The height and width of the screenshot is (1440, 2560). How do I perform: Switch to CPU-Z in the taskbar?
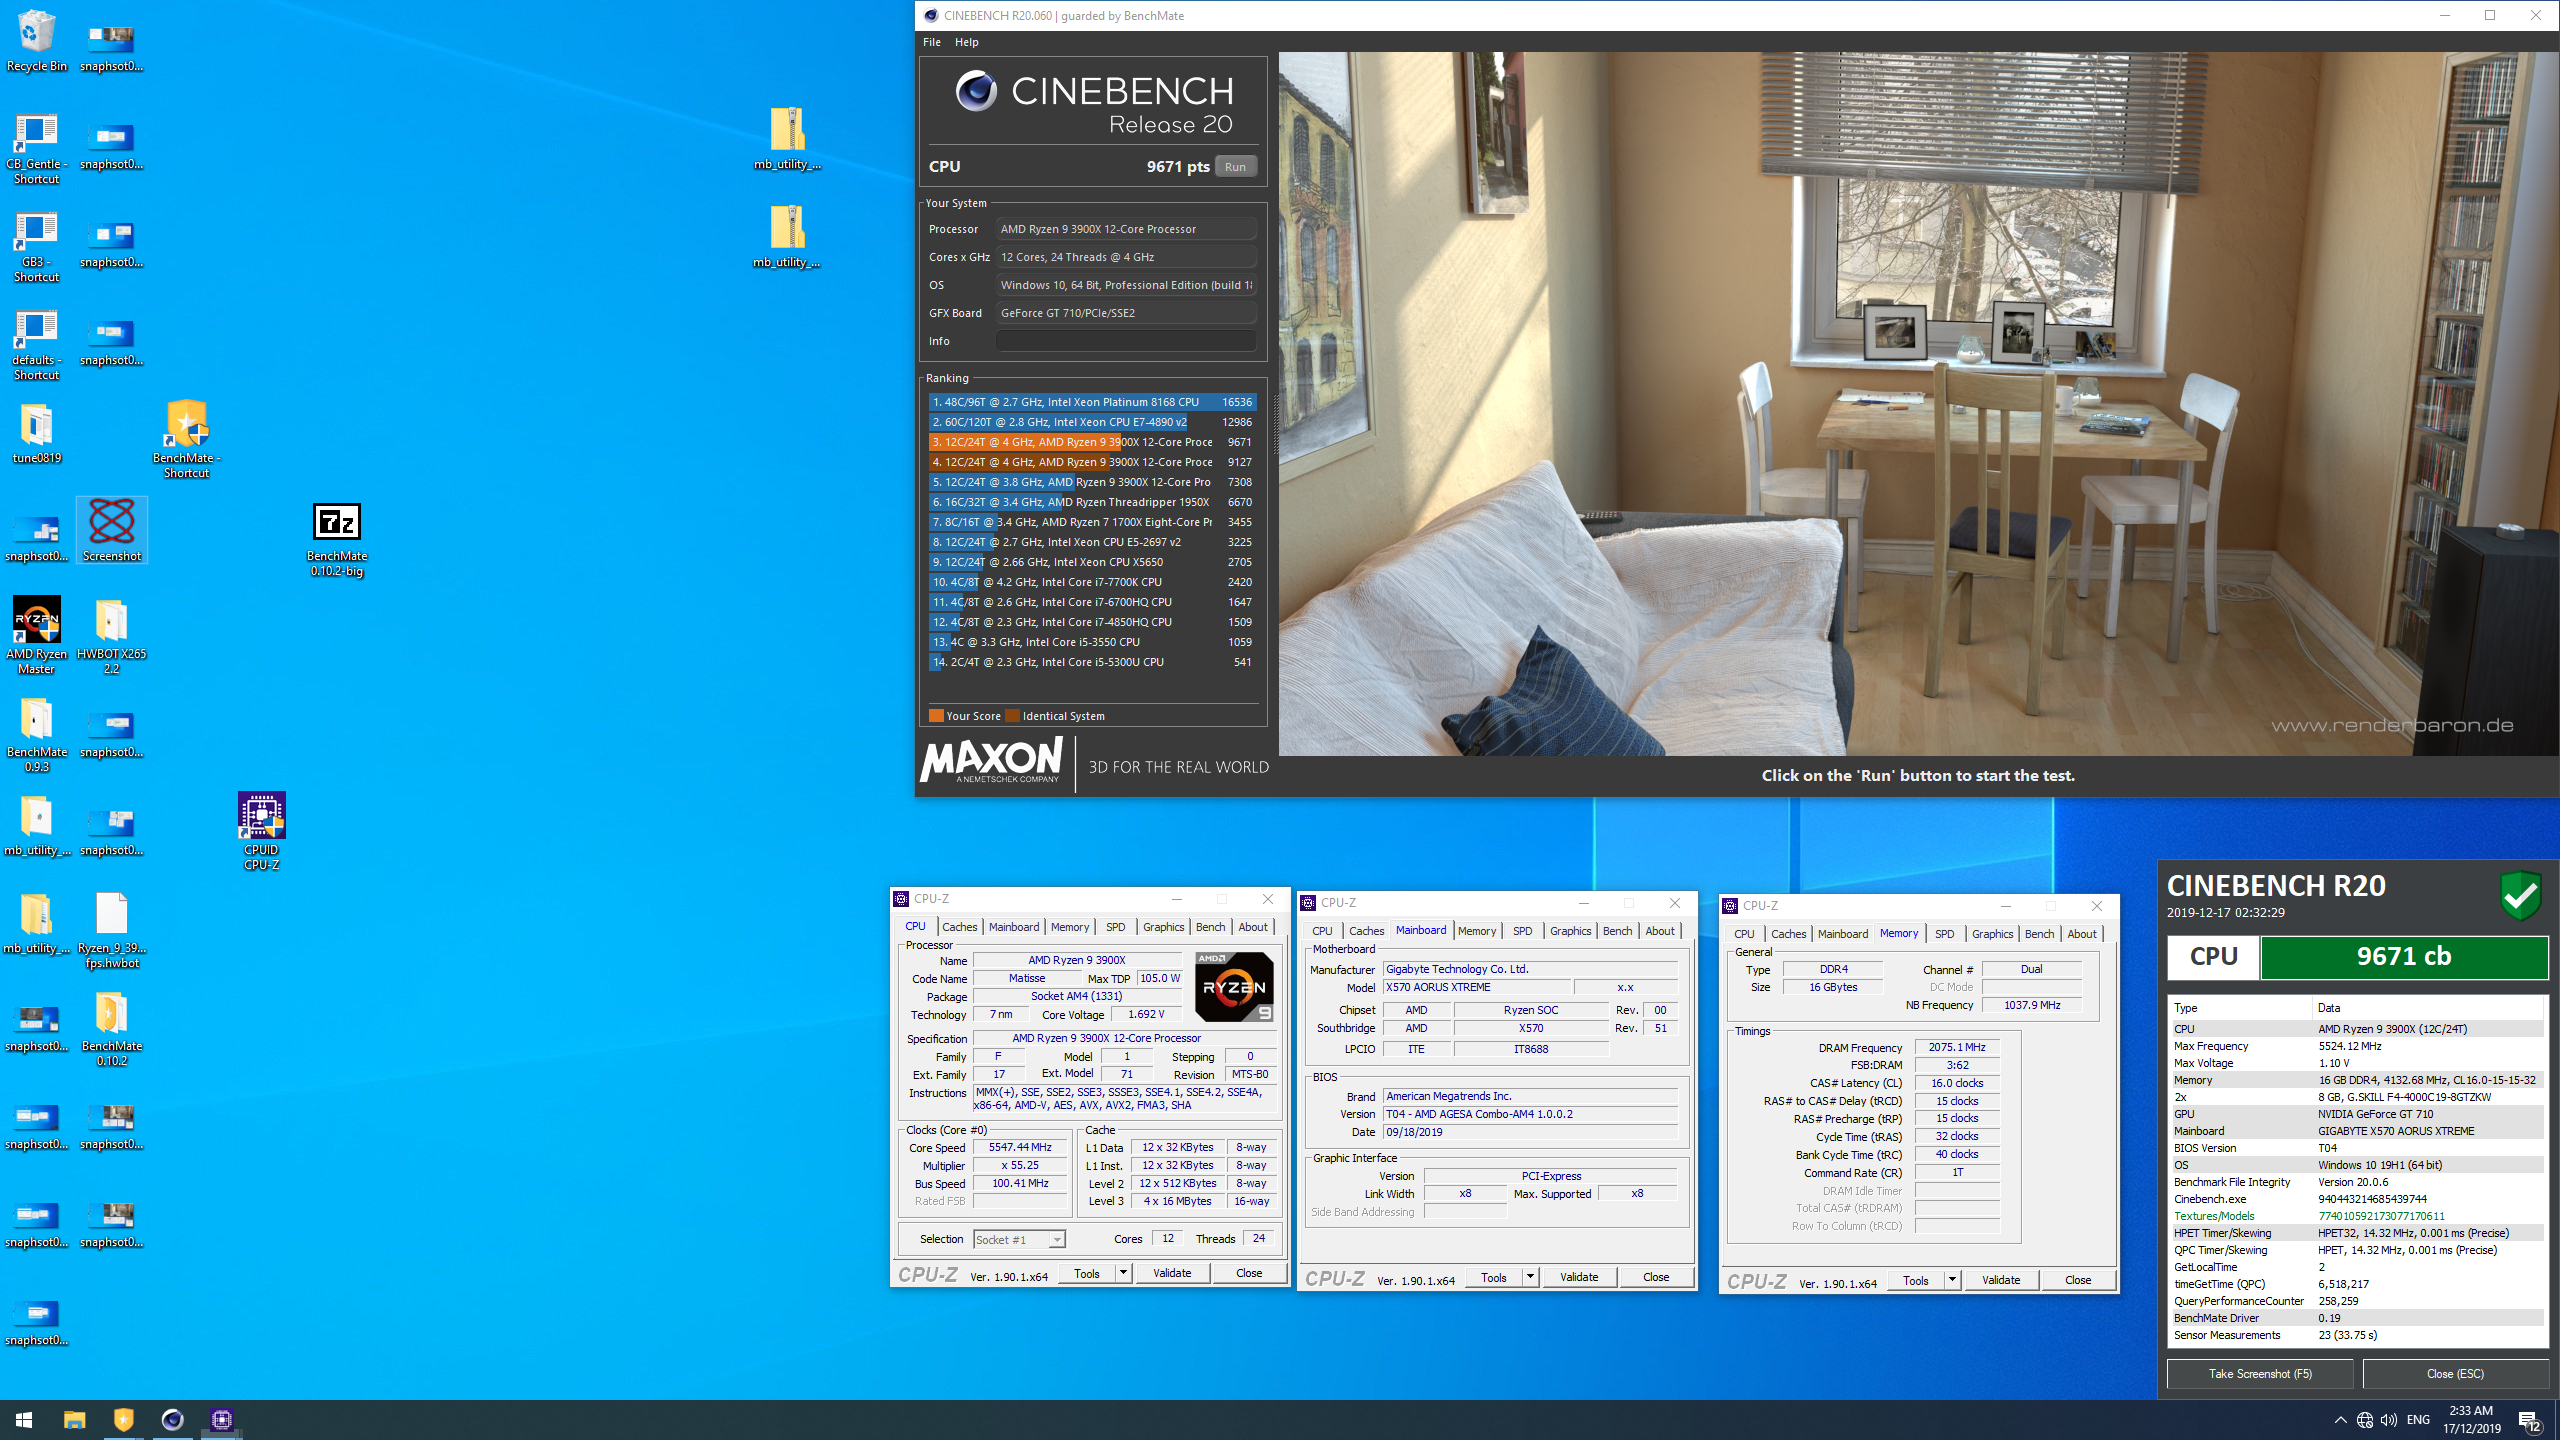(x=221, y=1419)
